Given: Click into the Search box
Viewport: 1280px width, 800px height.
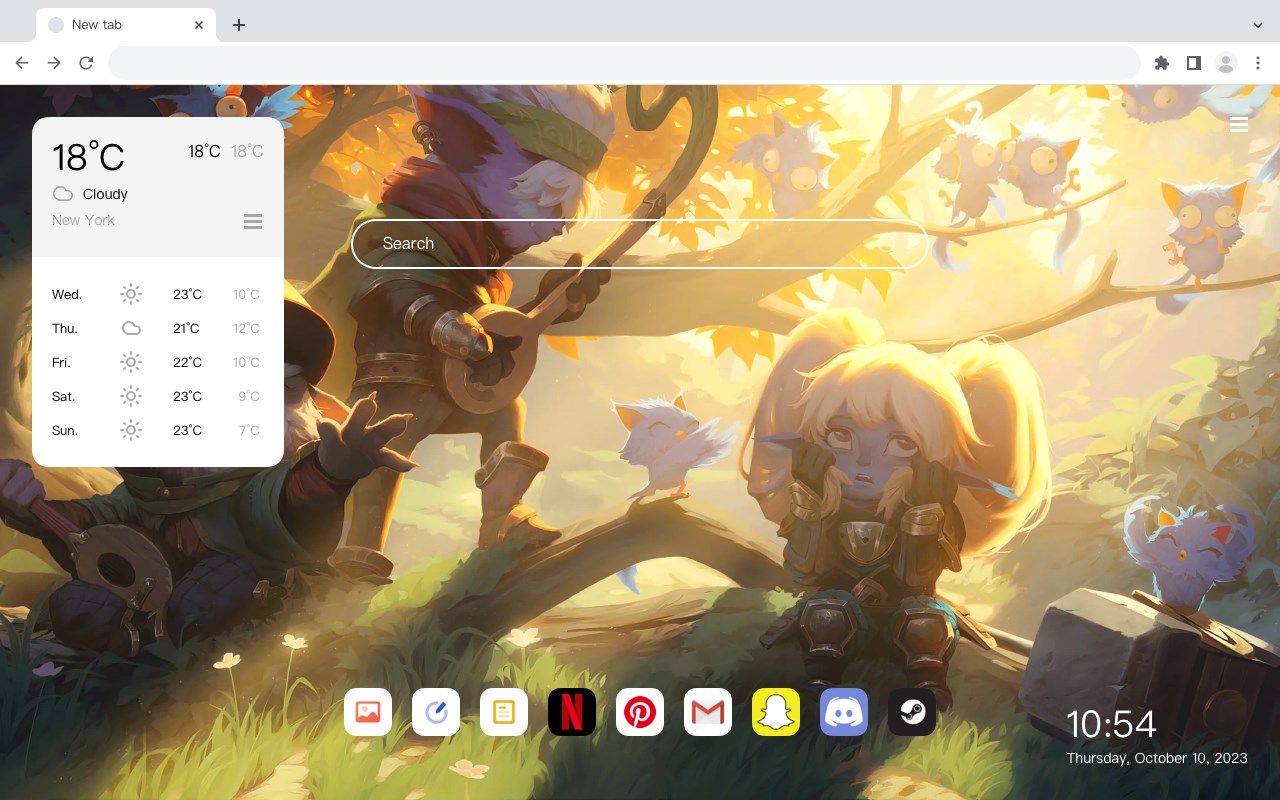Looking at the screenshot, I should coord(640,243).
